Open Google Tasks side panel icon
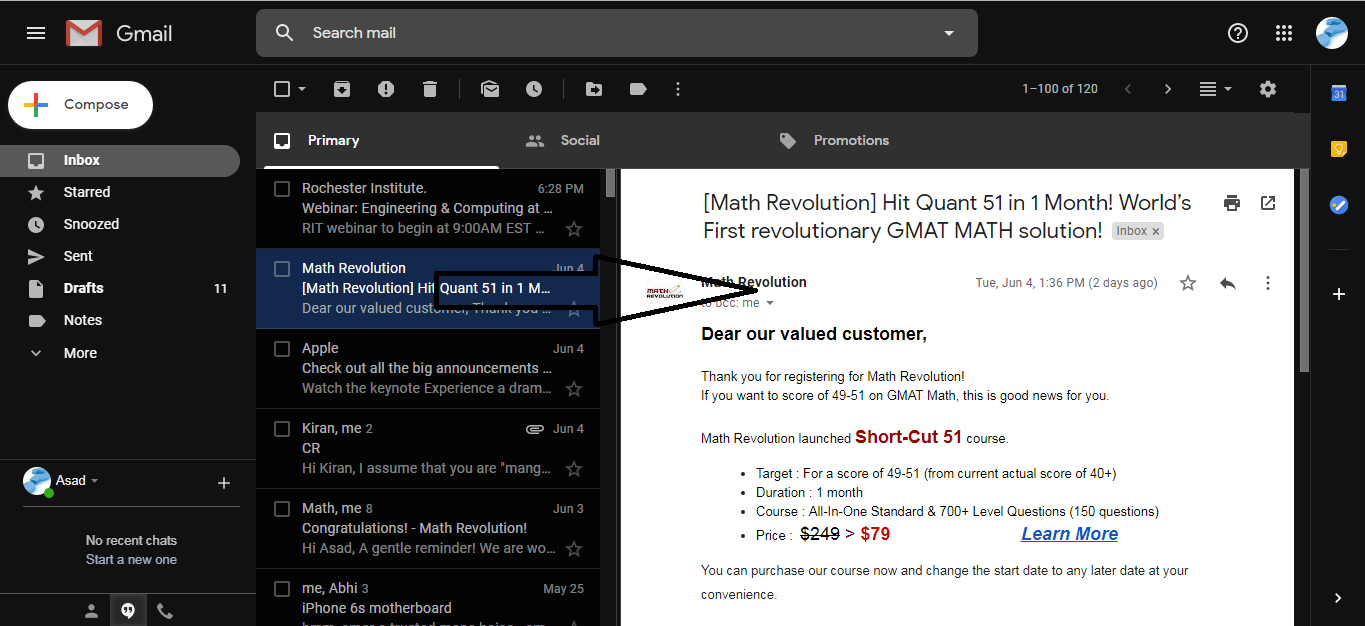The width and height of the screenshot is (1365, 626). [1338, 205]
